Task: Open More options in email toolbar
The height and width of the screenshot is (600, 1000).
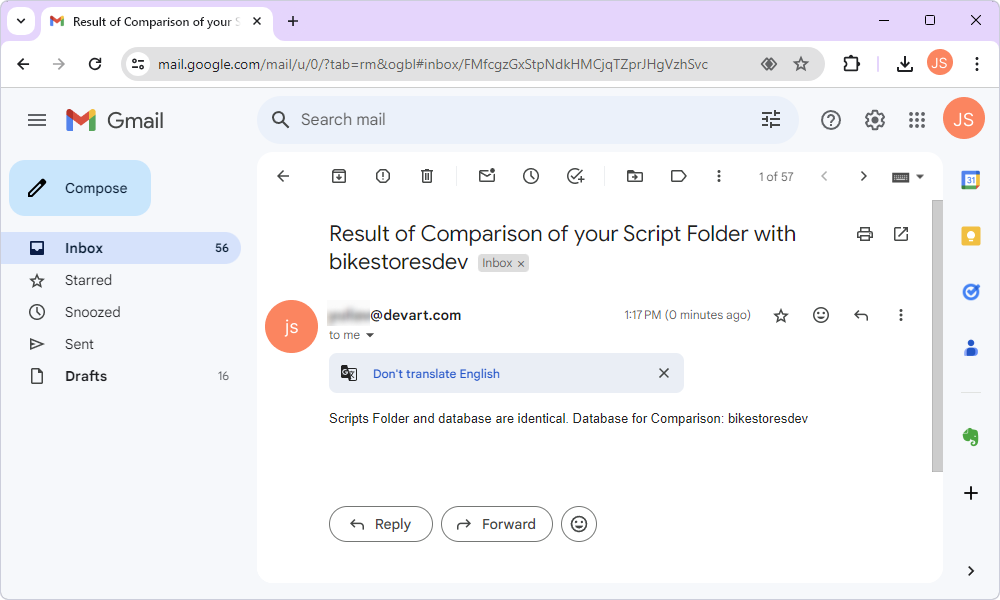Action: (x=719, y=176)
